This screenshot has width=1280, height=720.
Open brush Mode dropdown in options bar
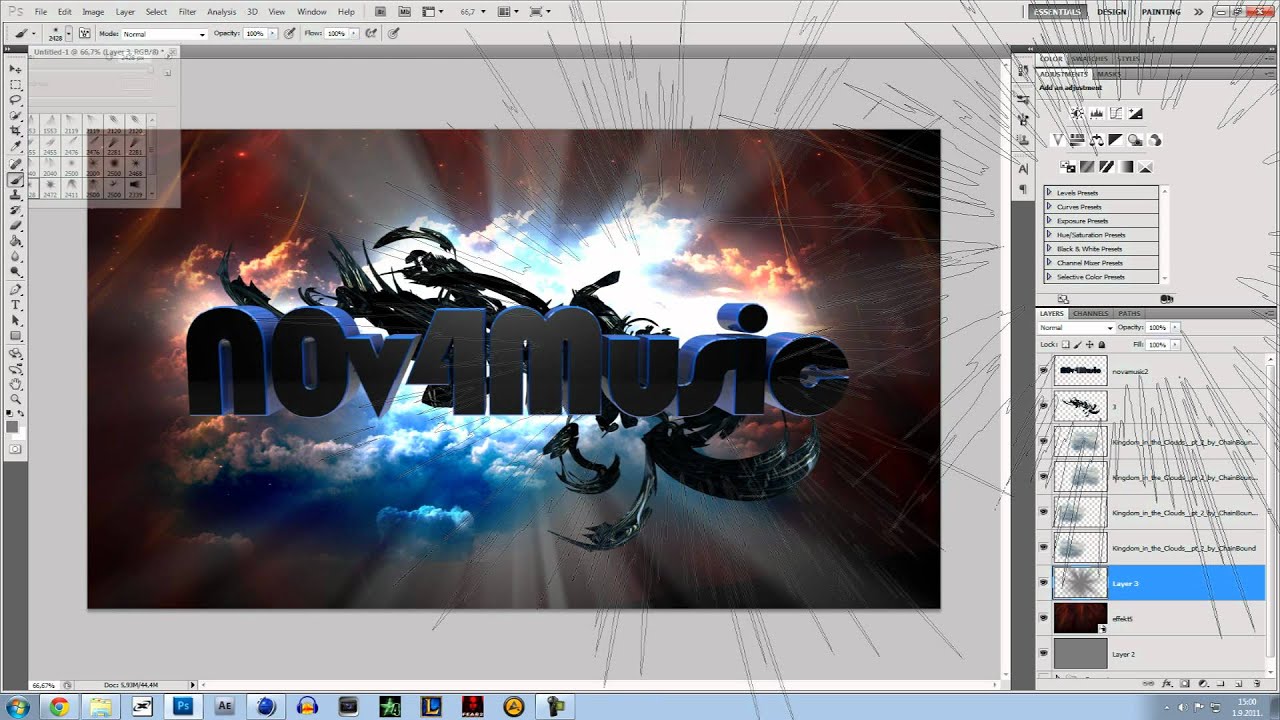click(164, 34)
